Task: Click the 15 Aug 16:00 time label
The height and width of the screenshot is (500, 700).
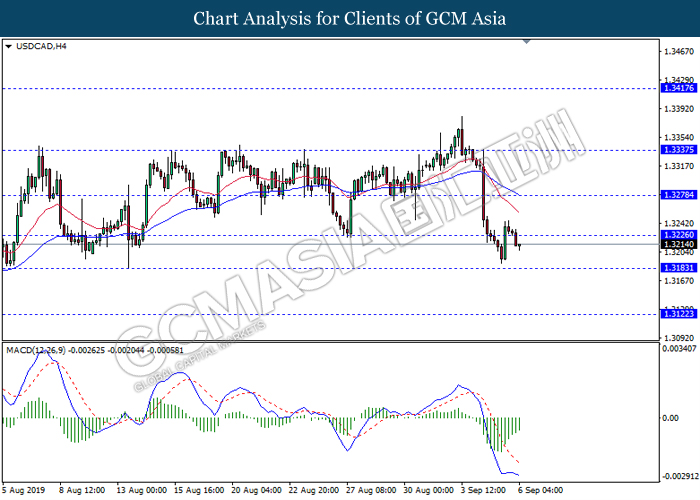Action: tap(199, 490)
